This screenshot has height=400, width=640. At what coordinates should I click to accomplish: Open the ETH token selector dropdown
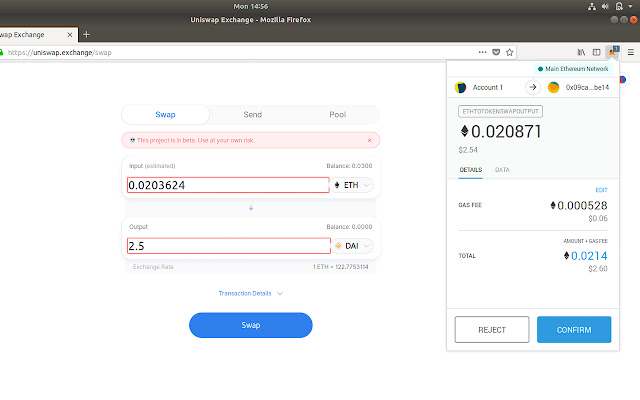click(x=351, y=185)
